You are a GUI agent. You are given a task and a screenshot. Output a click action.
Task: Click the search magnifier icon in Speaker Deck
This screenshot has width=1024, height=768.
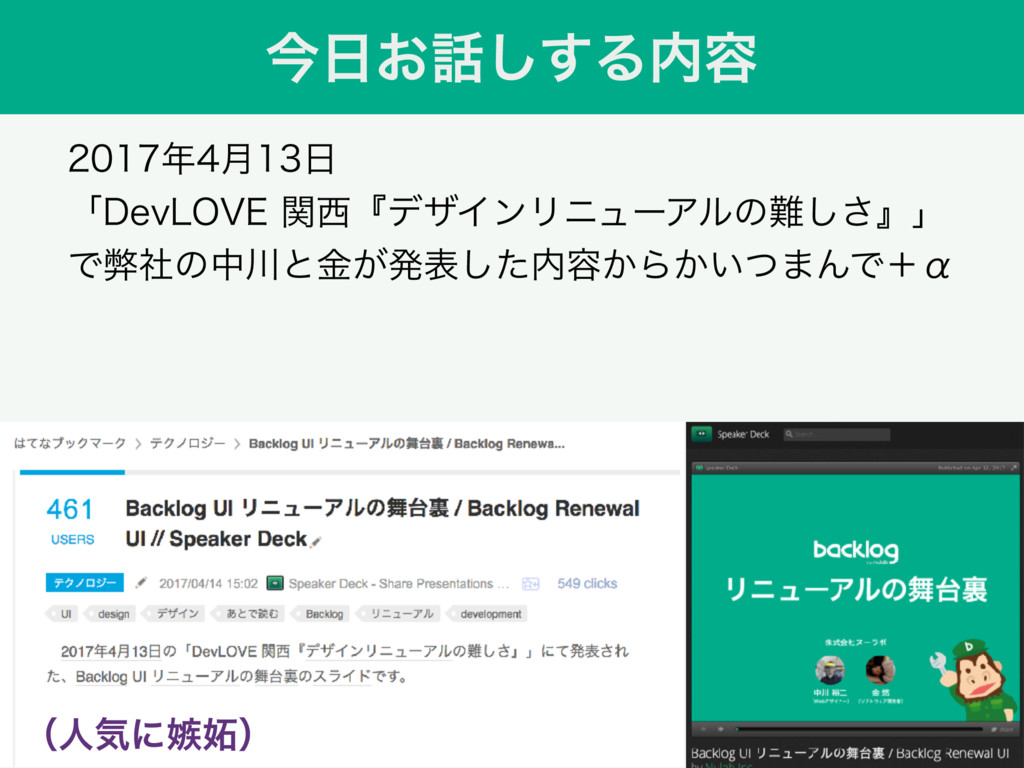[x=790, y=434]
